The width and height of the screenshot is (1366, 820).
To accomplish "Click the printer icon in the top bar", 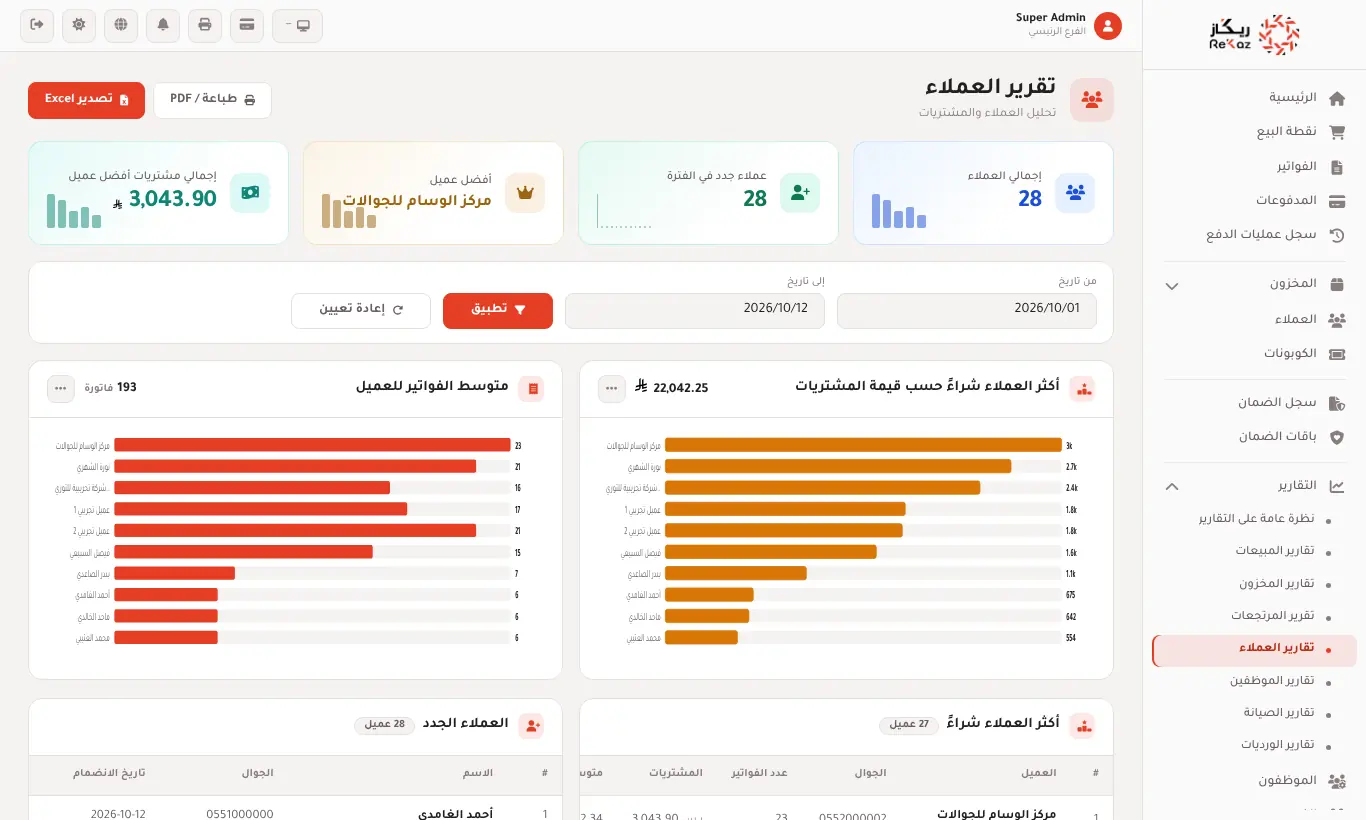I will (x=205, y=25).
